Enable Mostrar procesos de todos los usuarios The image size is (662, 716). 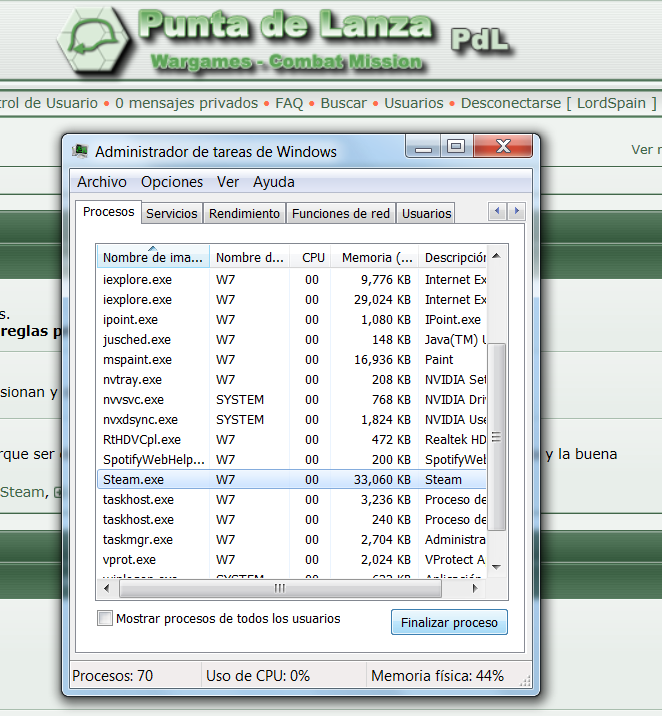point(105,618)
